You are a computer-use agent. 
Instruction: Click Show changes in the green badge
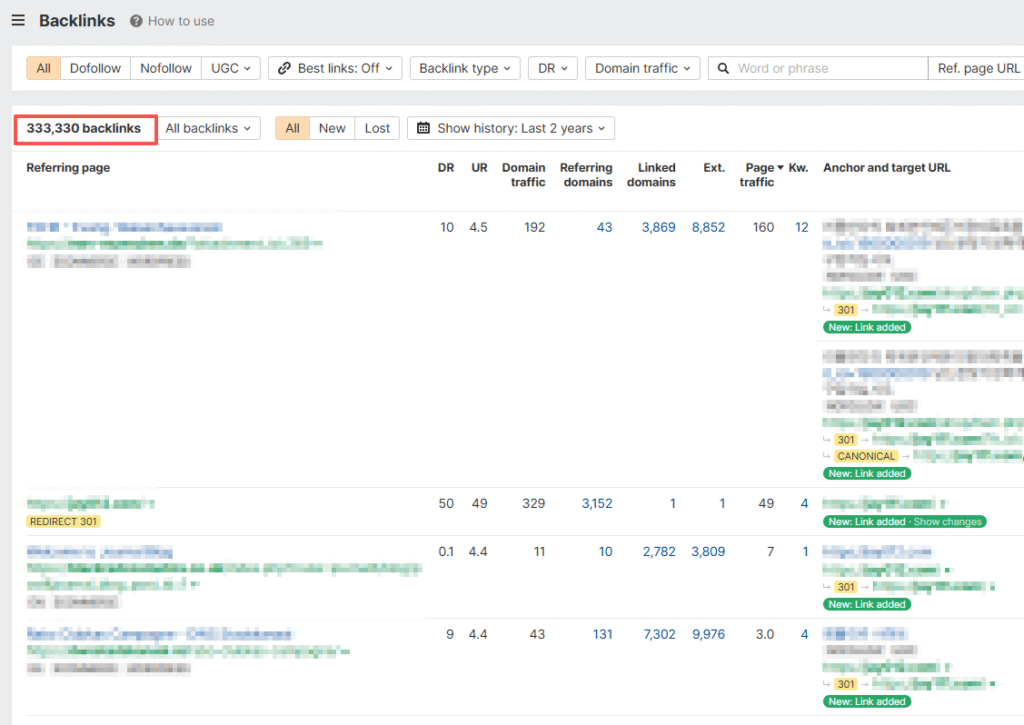click(x=948, y=522)
